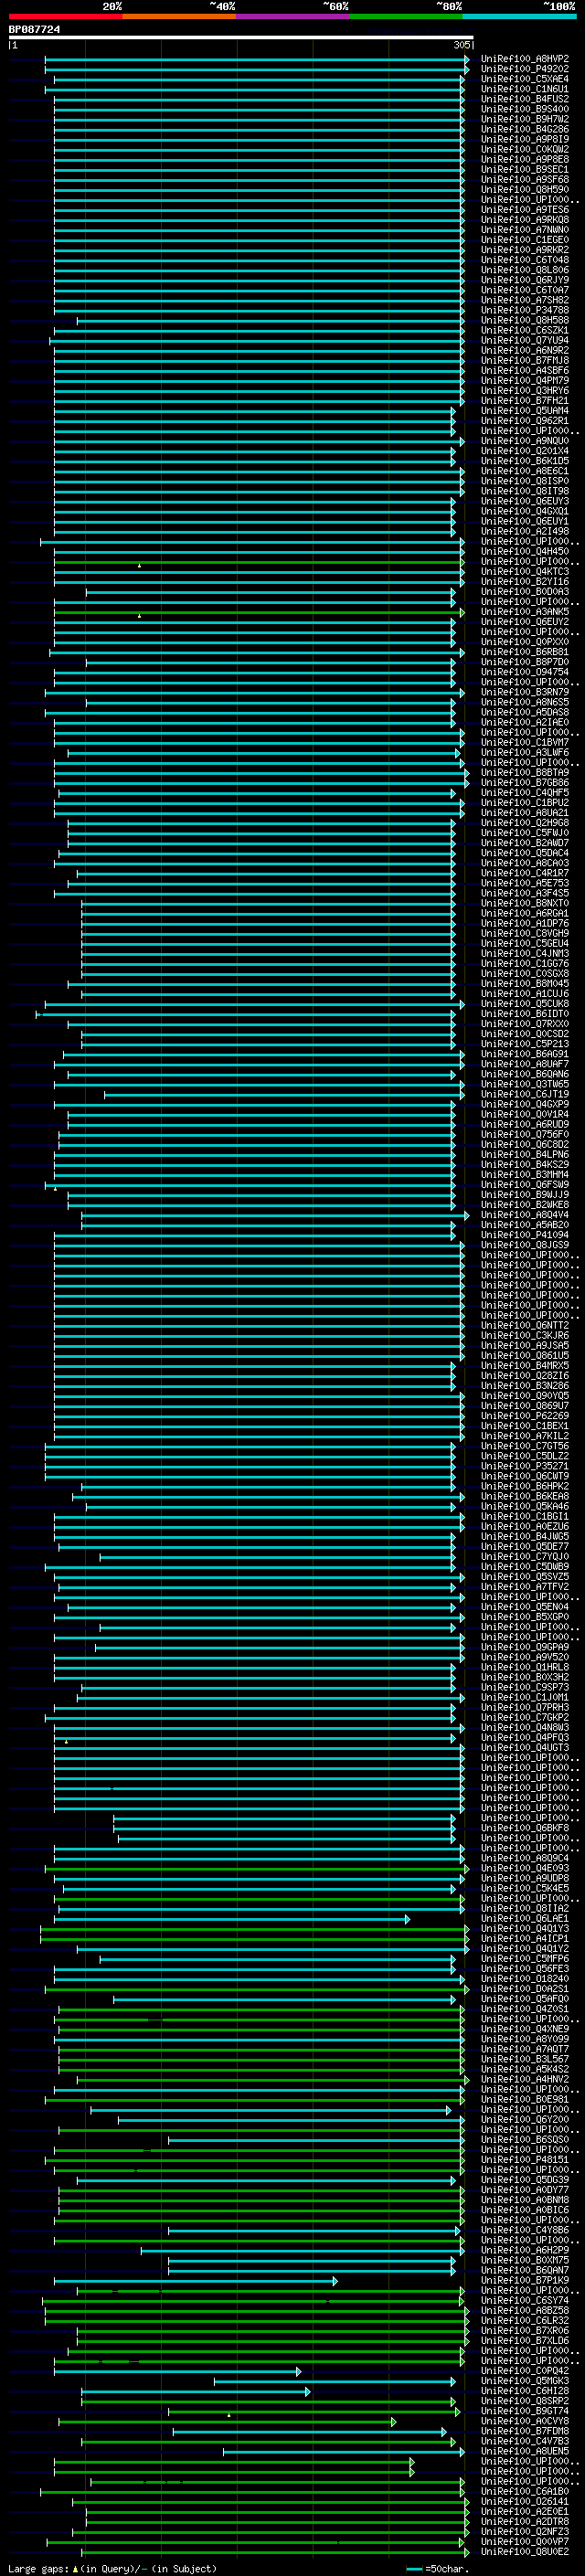Image resolution: width=585 pixels, height=2576 pixels.
Task: Select the UniRef100_P62269 label
Action: (x=525, y=1415)
